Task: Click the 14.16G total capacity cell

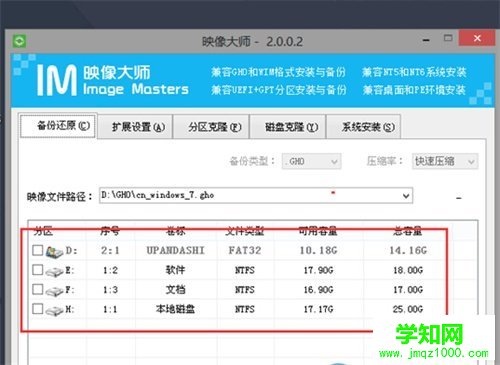Action: pyautogui.click(x=408, y=250)
